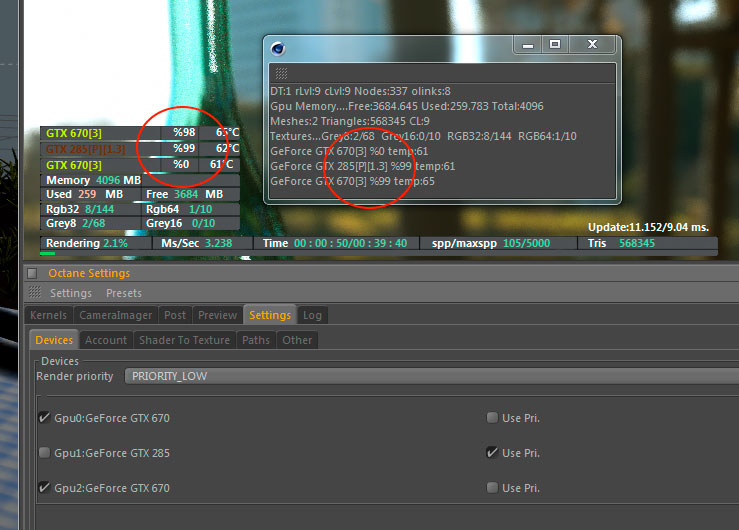Select the top-level Settings tab
739x530 pixels.
pyautogui.click(x=270, y=315)
